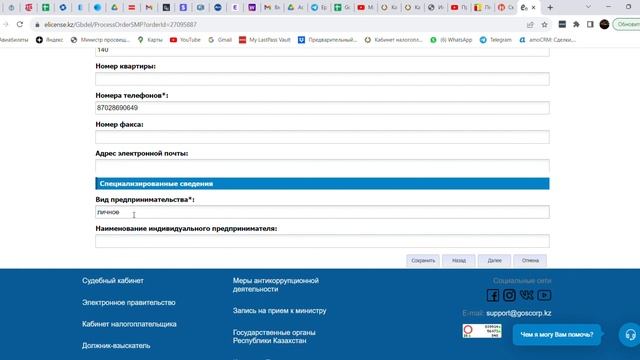640x360 pixels.
Task: Open the Instagram social icon
Action: (509, 295)
